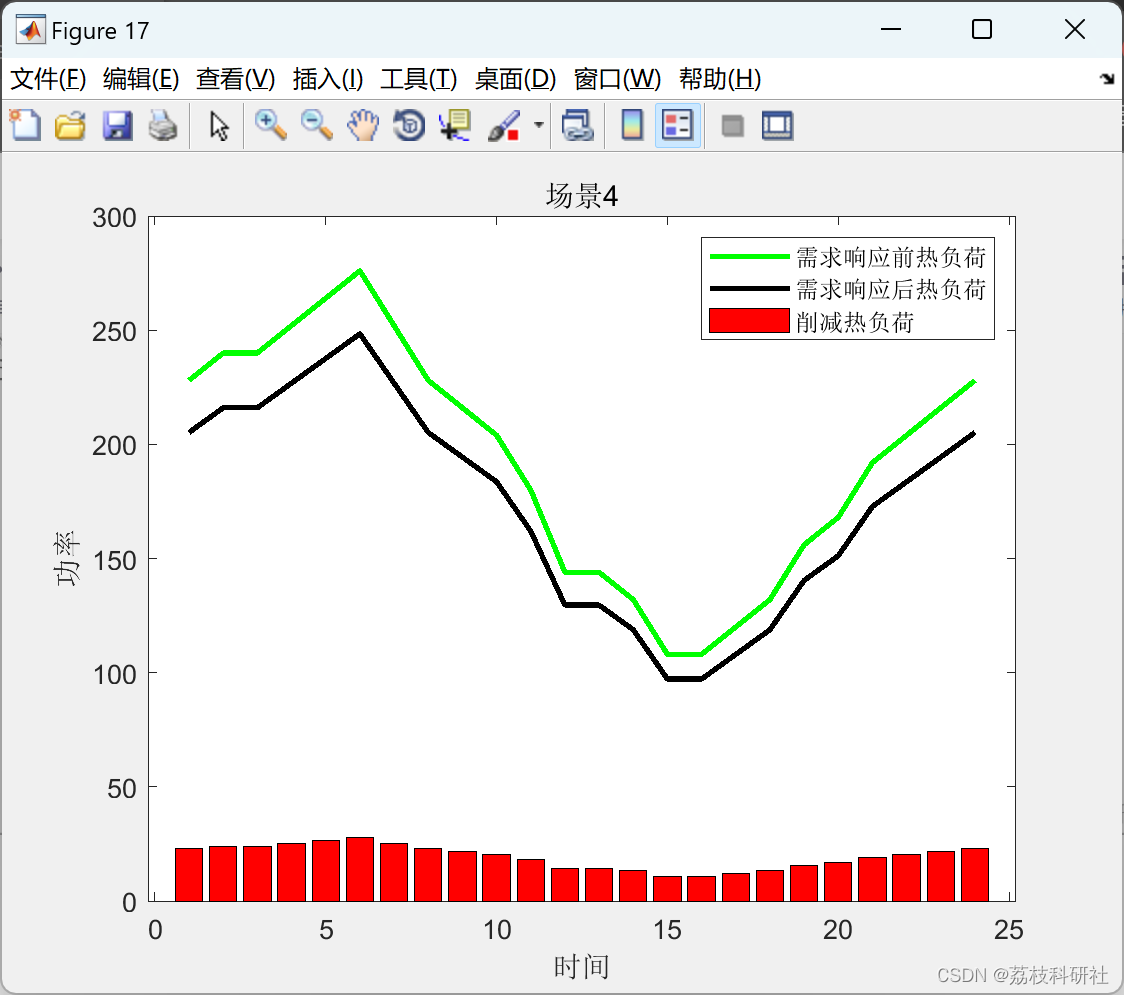Toggle the Insert Legend button
This screenshot has height=995, width=1124.
677,125
